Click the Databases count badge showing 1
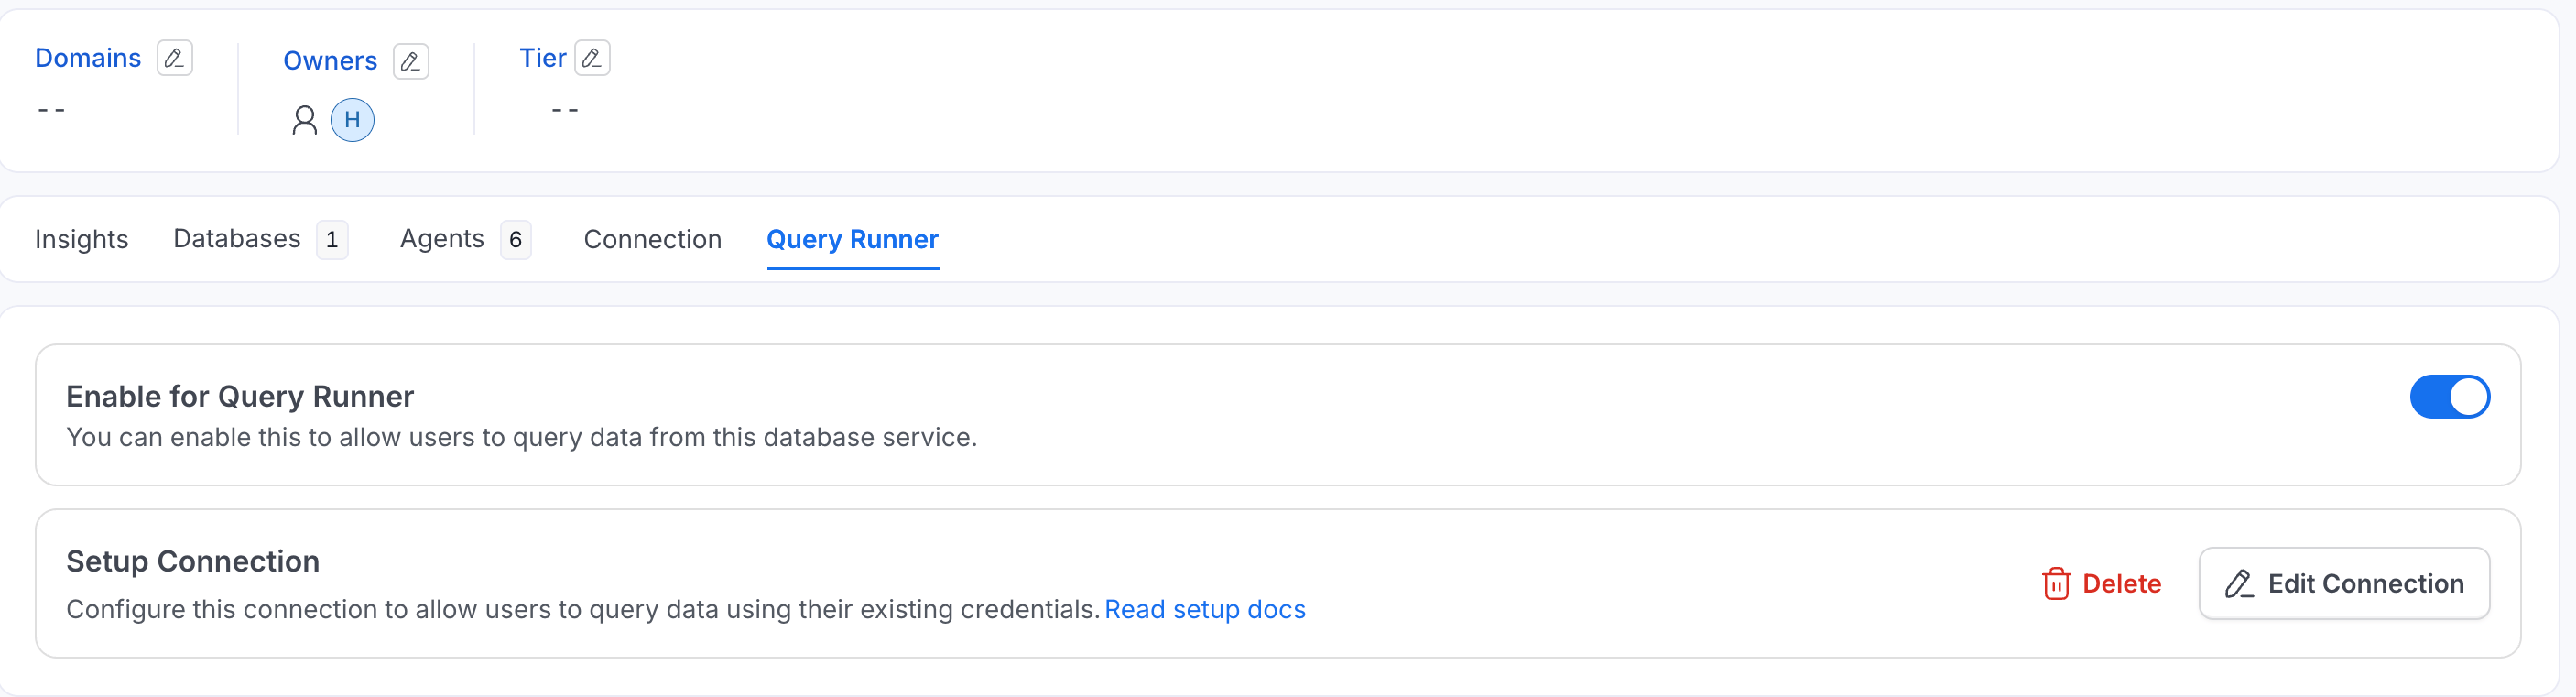The width and height of the screenshot is (2576, 697). pos(332,240)
